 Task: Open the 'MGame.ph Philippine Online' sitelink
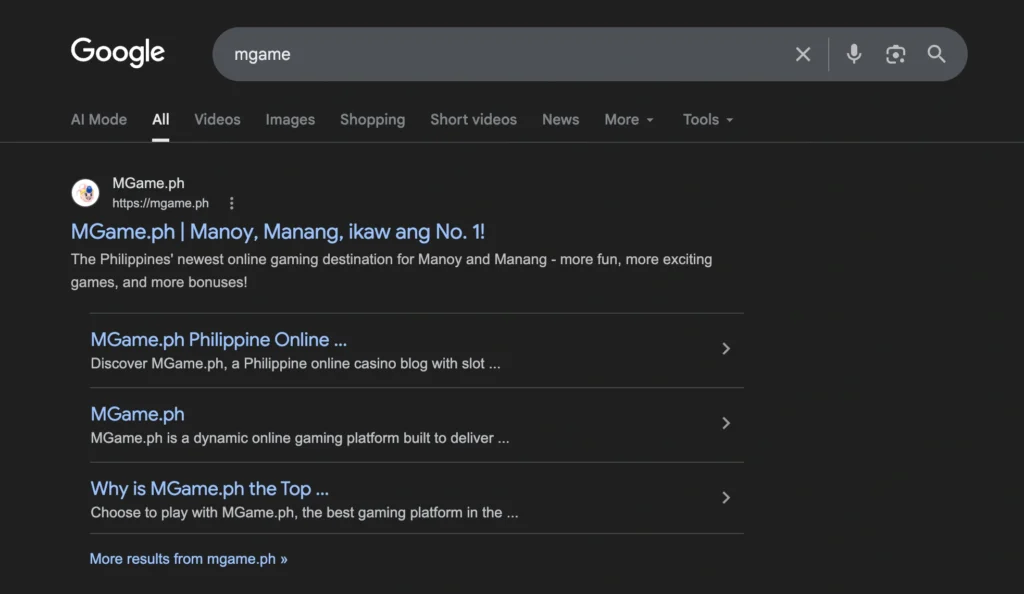click(218, 339)
